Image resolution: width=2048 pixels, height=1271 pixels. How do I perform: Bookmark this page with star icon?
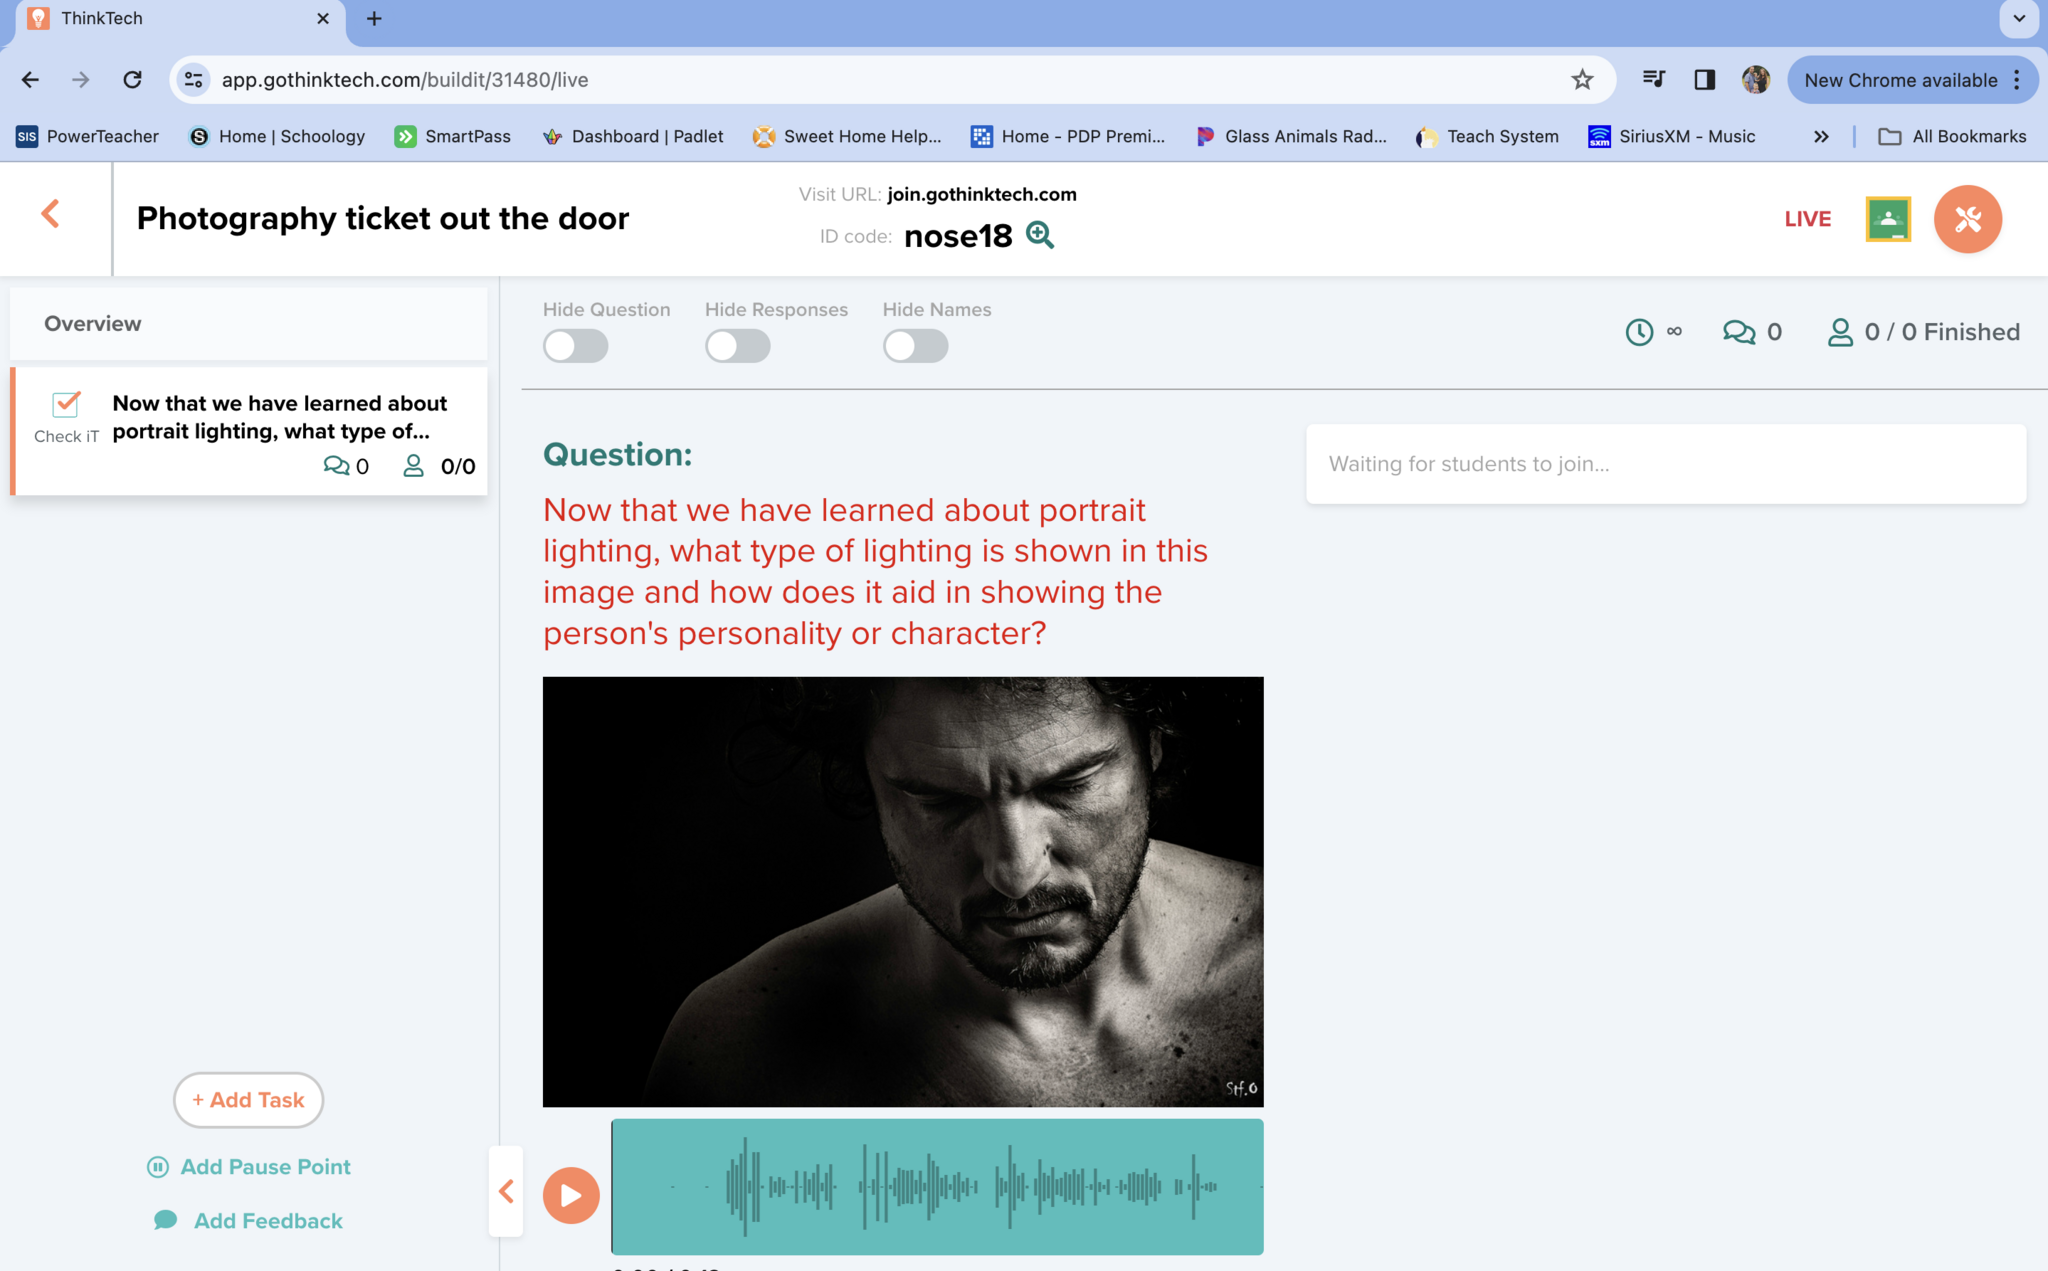(x=1582, y=80)
